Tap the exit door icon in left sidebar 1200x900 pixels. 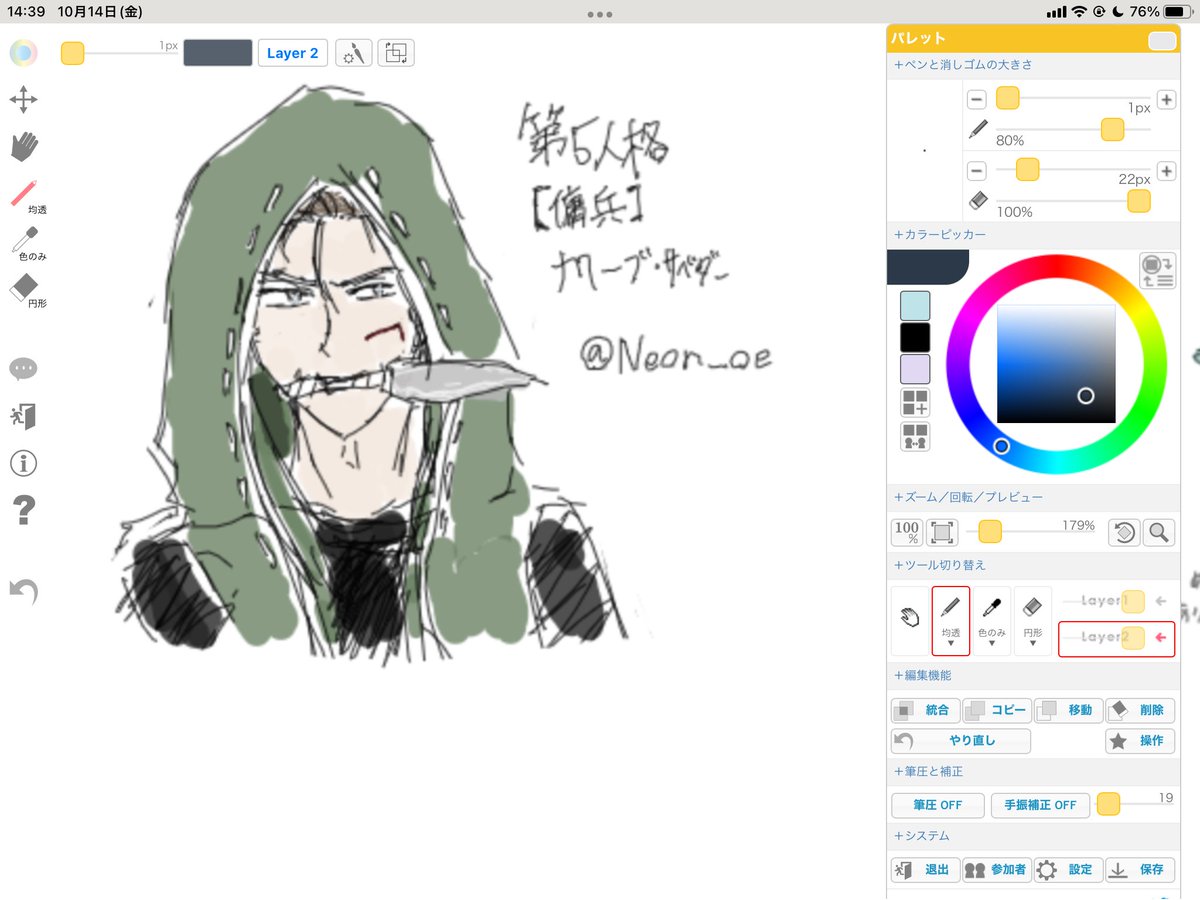(23, 417)
